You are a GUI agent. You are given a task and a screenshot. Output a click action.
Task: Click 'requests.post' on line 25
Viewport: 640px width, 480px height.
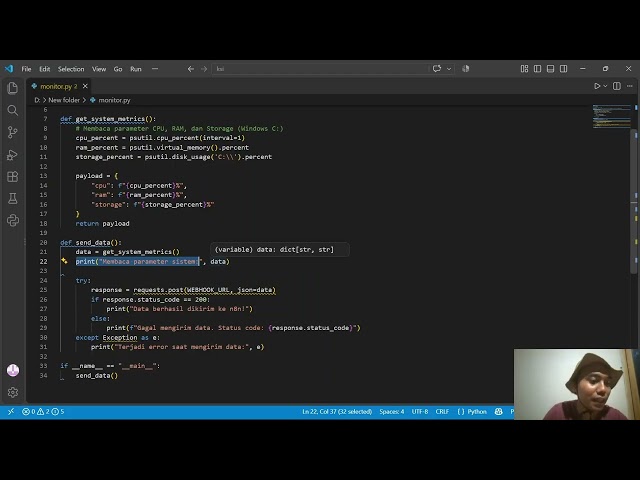coord(158,290)
